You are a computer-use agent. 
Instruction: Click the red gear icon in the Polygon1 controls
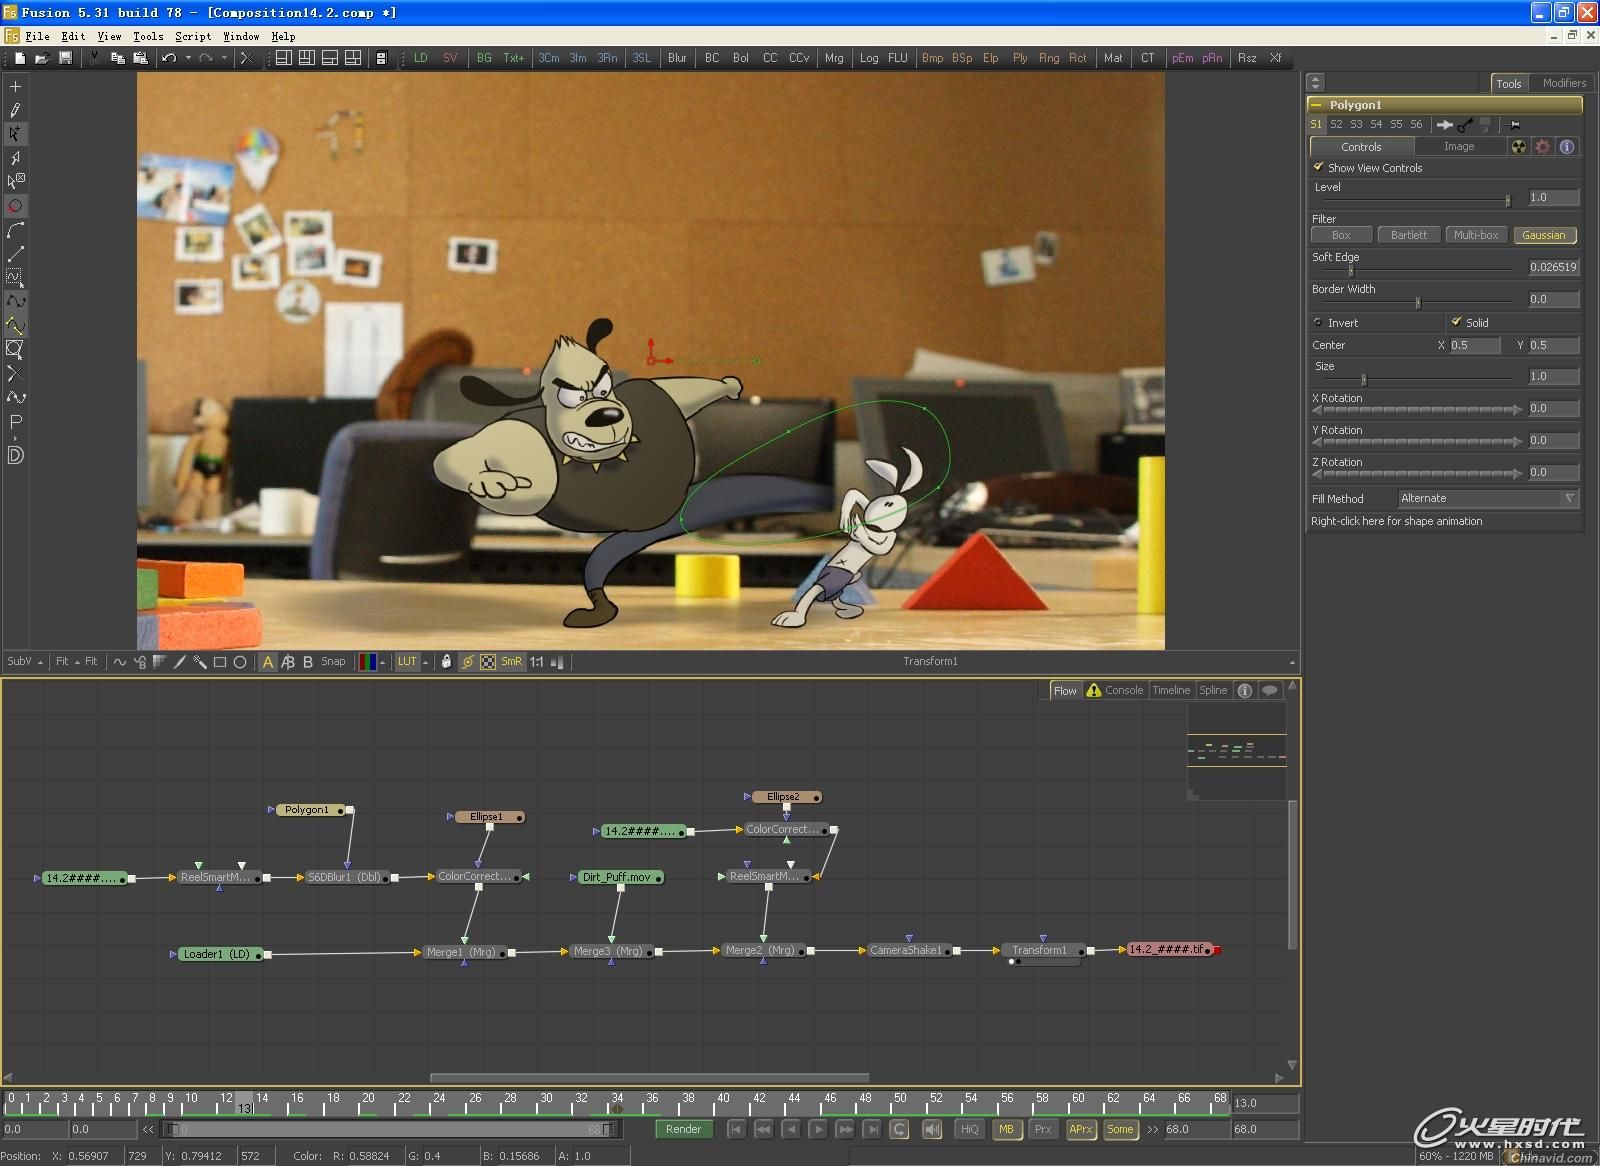coord(1543,147)
